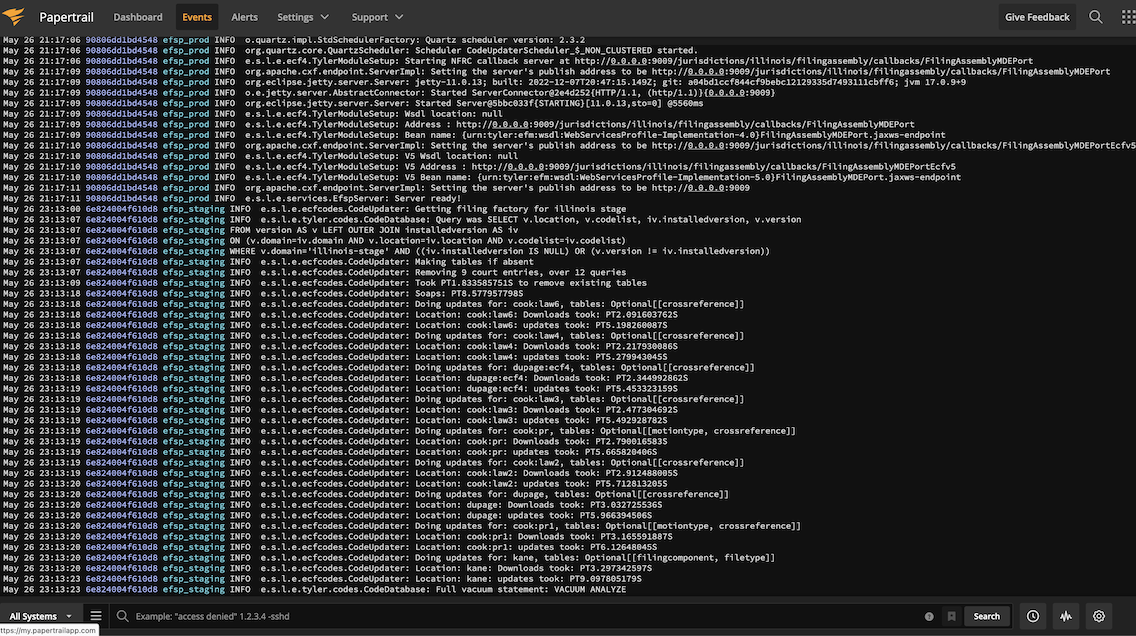Viewport: 1136px width, 636px height.
Task: Open the Alerts tab
Action: coord(244,17)
